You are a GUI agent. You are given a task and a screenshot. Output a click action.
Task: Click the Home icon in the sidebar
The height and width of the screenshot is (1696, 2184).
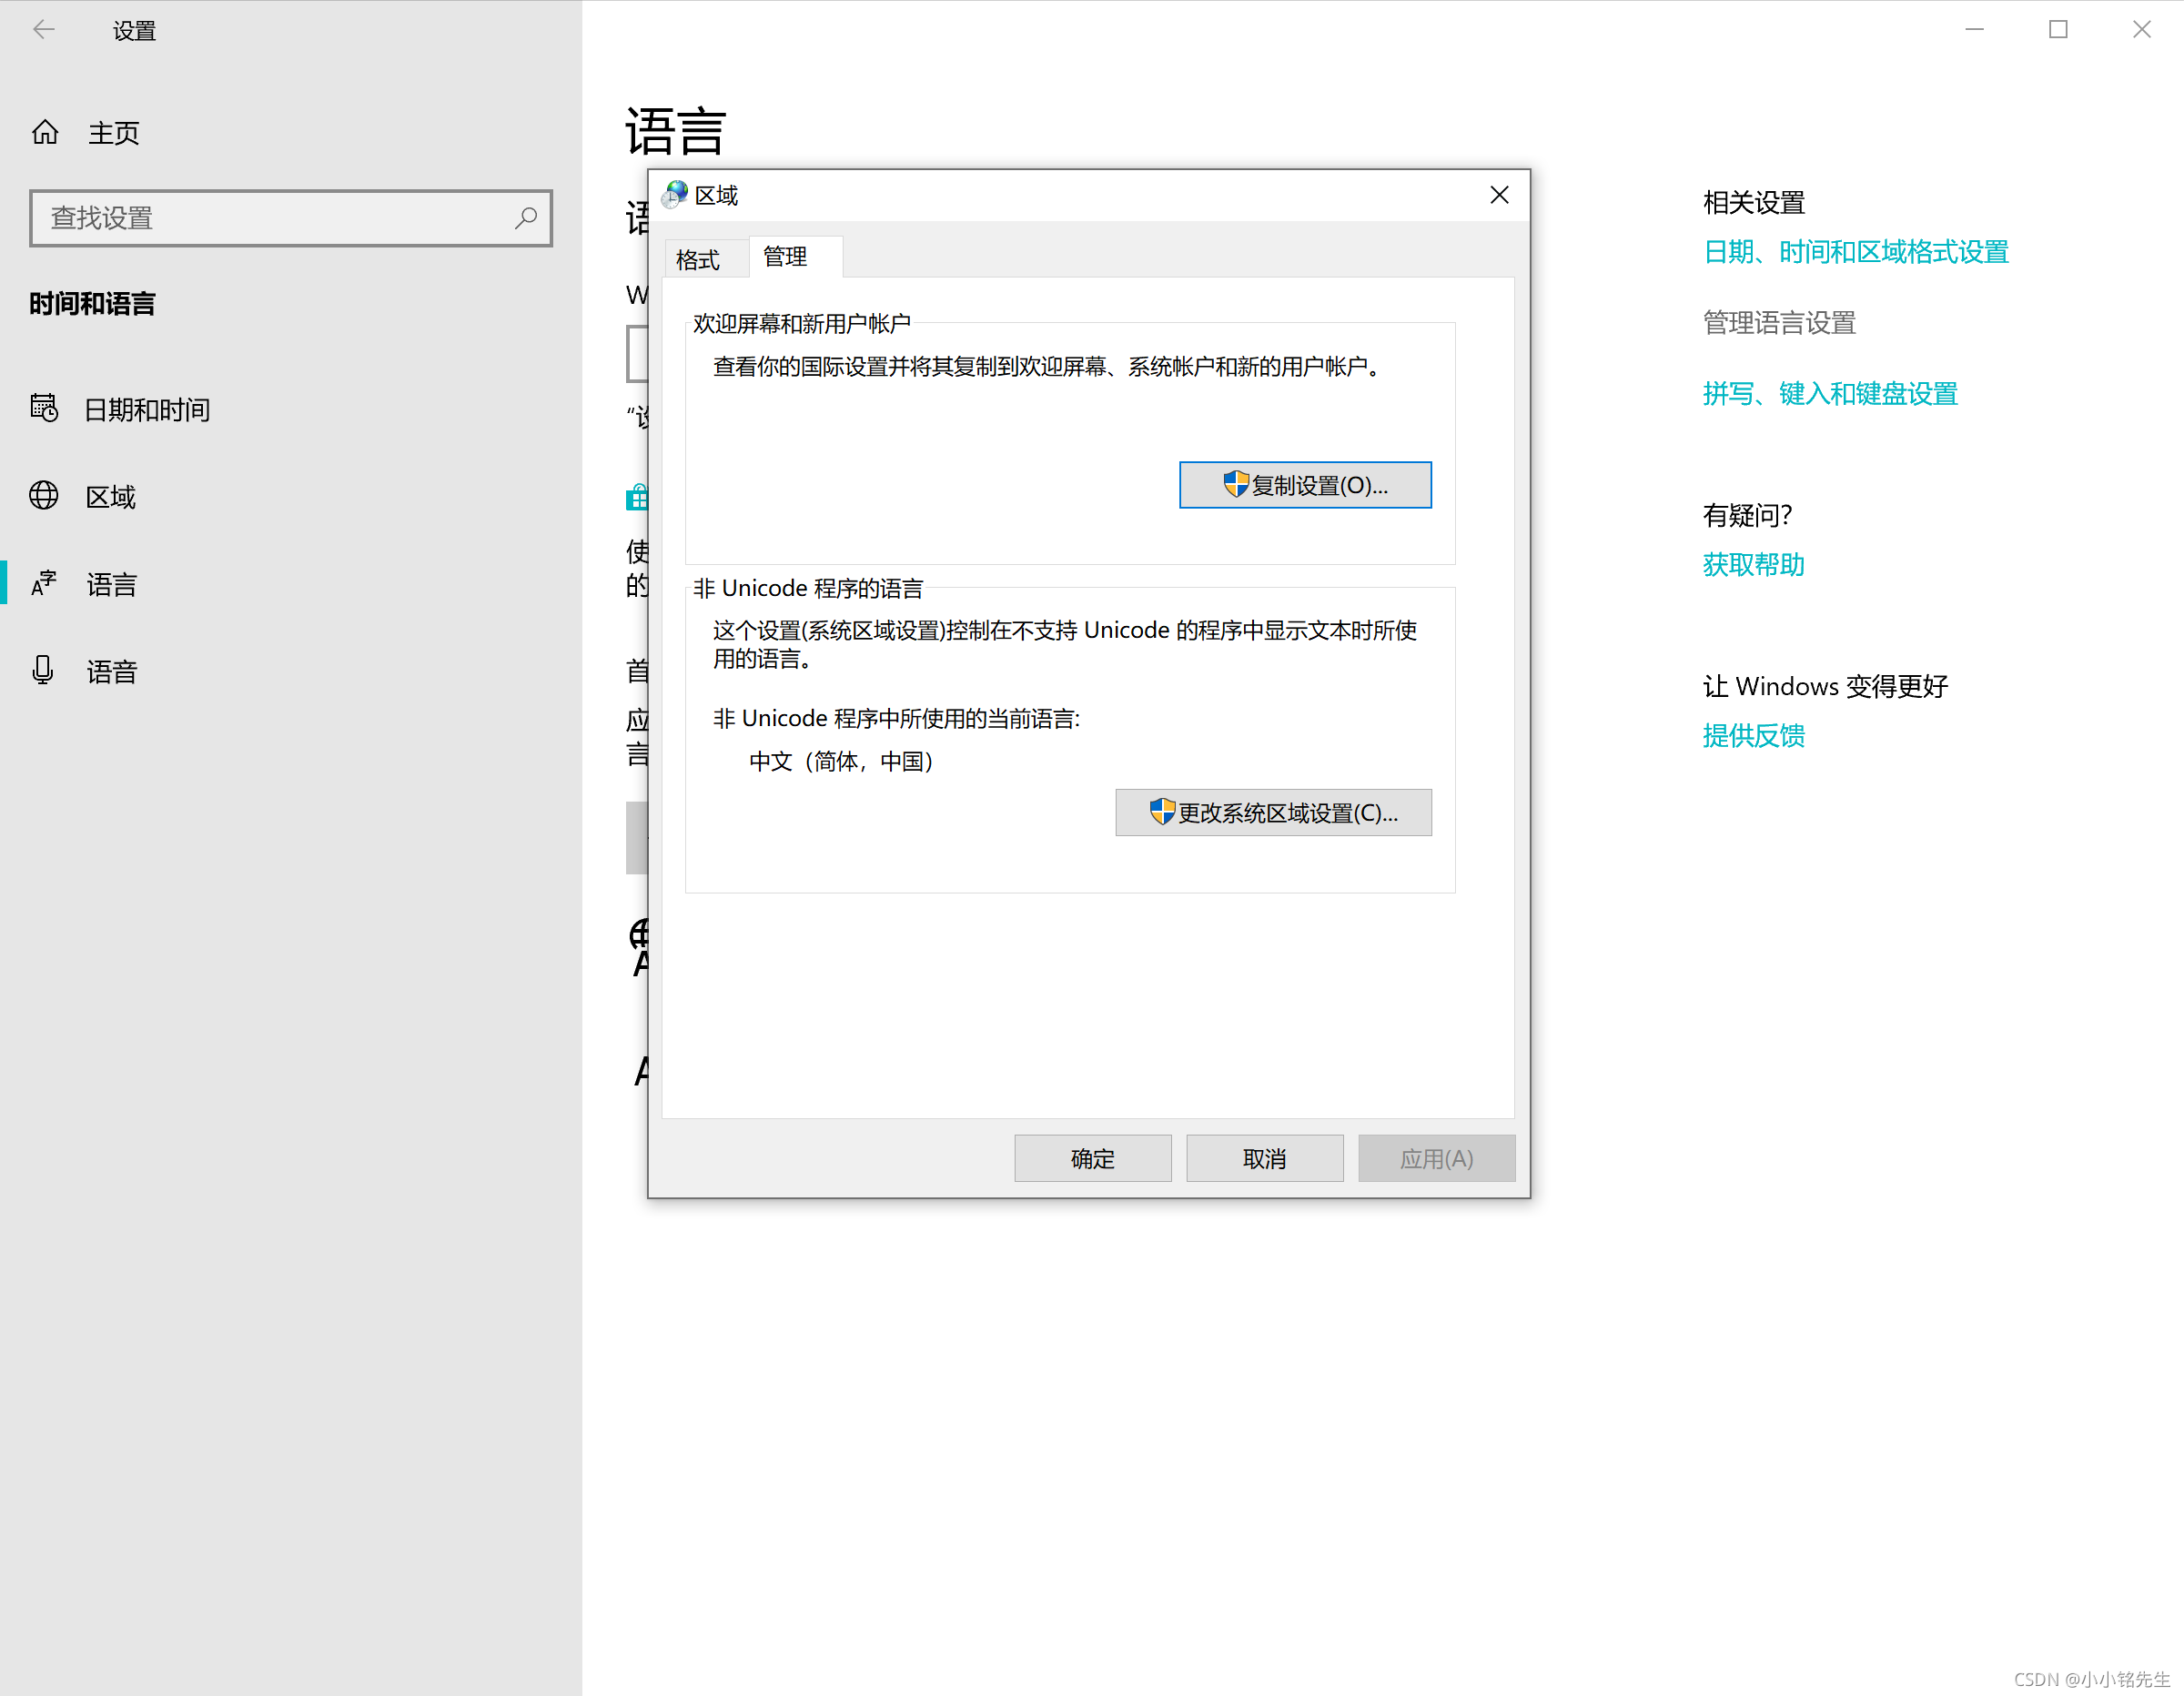(45, 132)
